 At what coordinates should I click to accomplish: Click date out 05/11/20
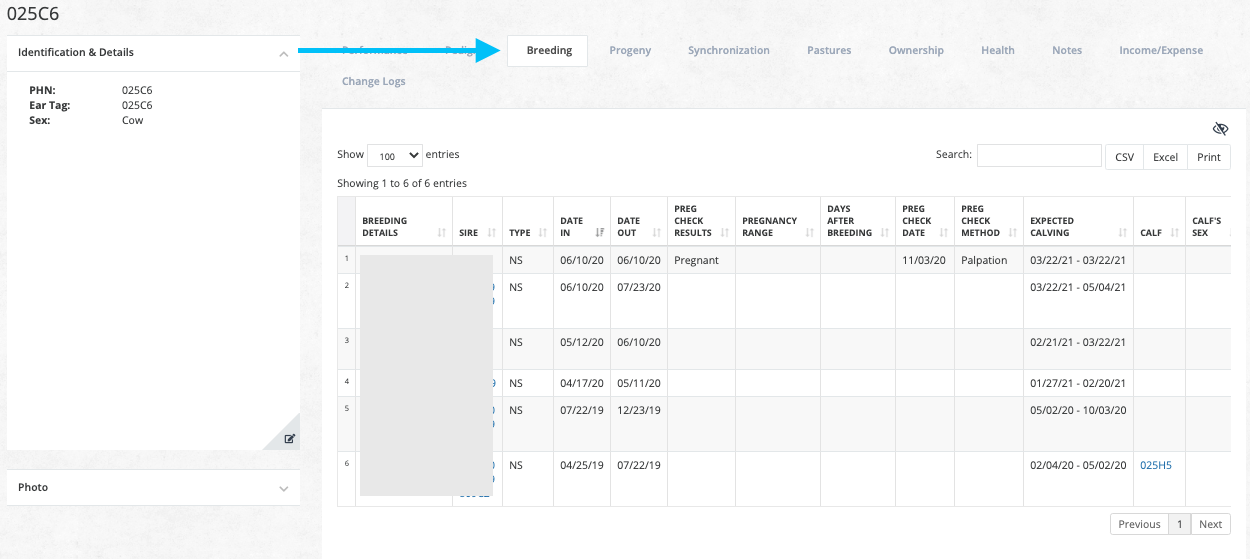point(639,384)
